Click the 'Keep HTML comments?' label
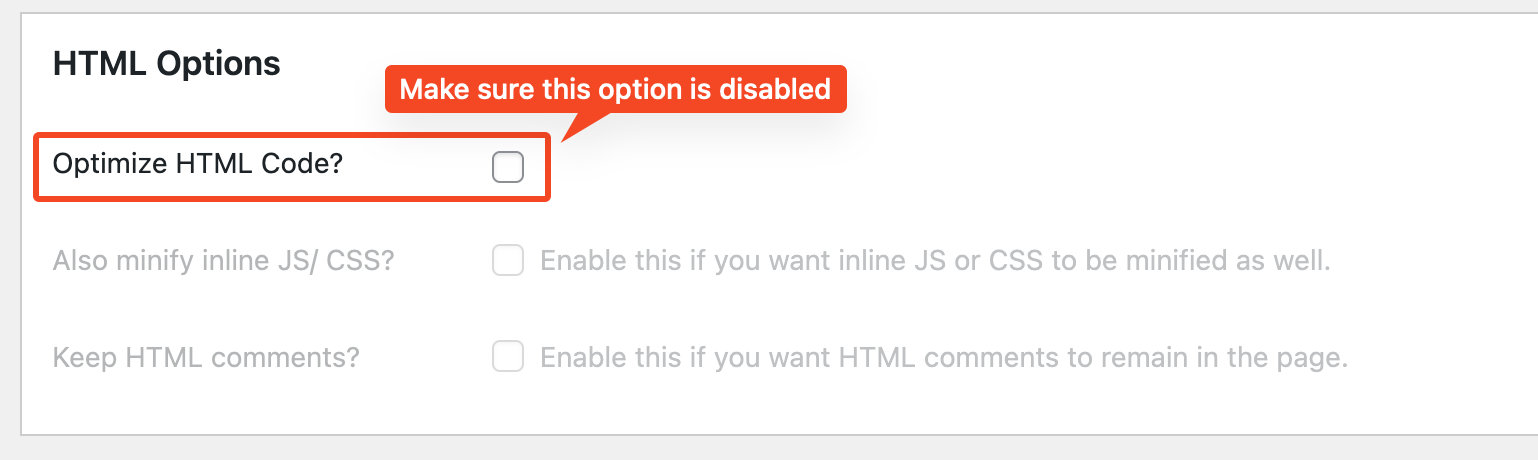 205,357
